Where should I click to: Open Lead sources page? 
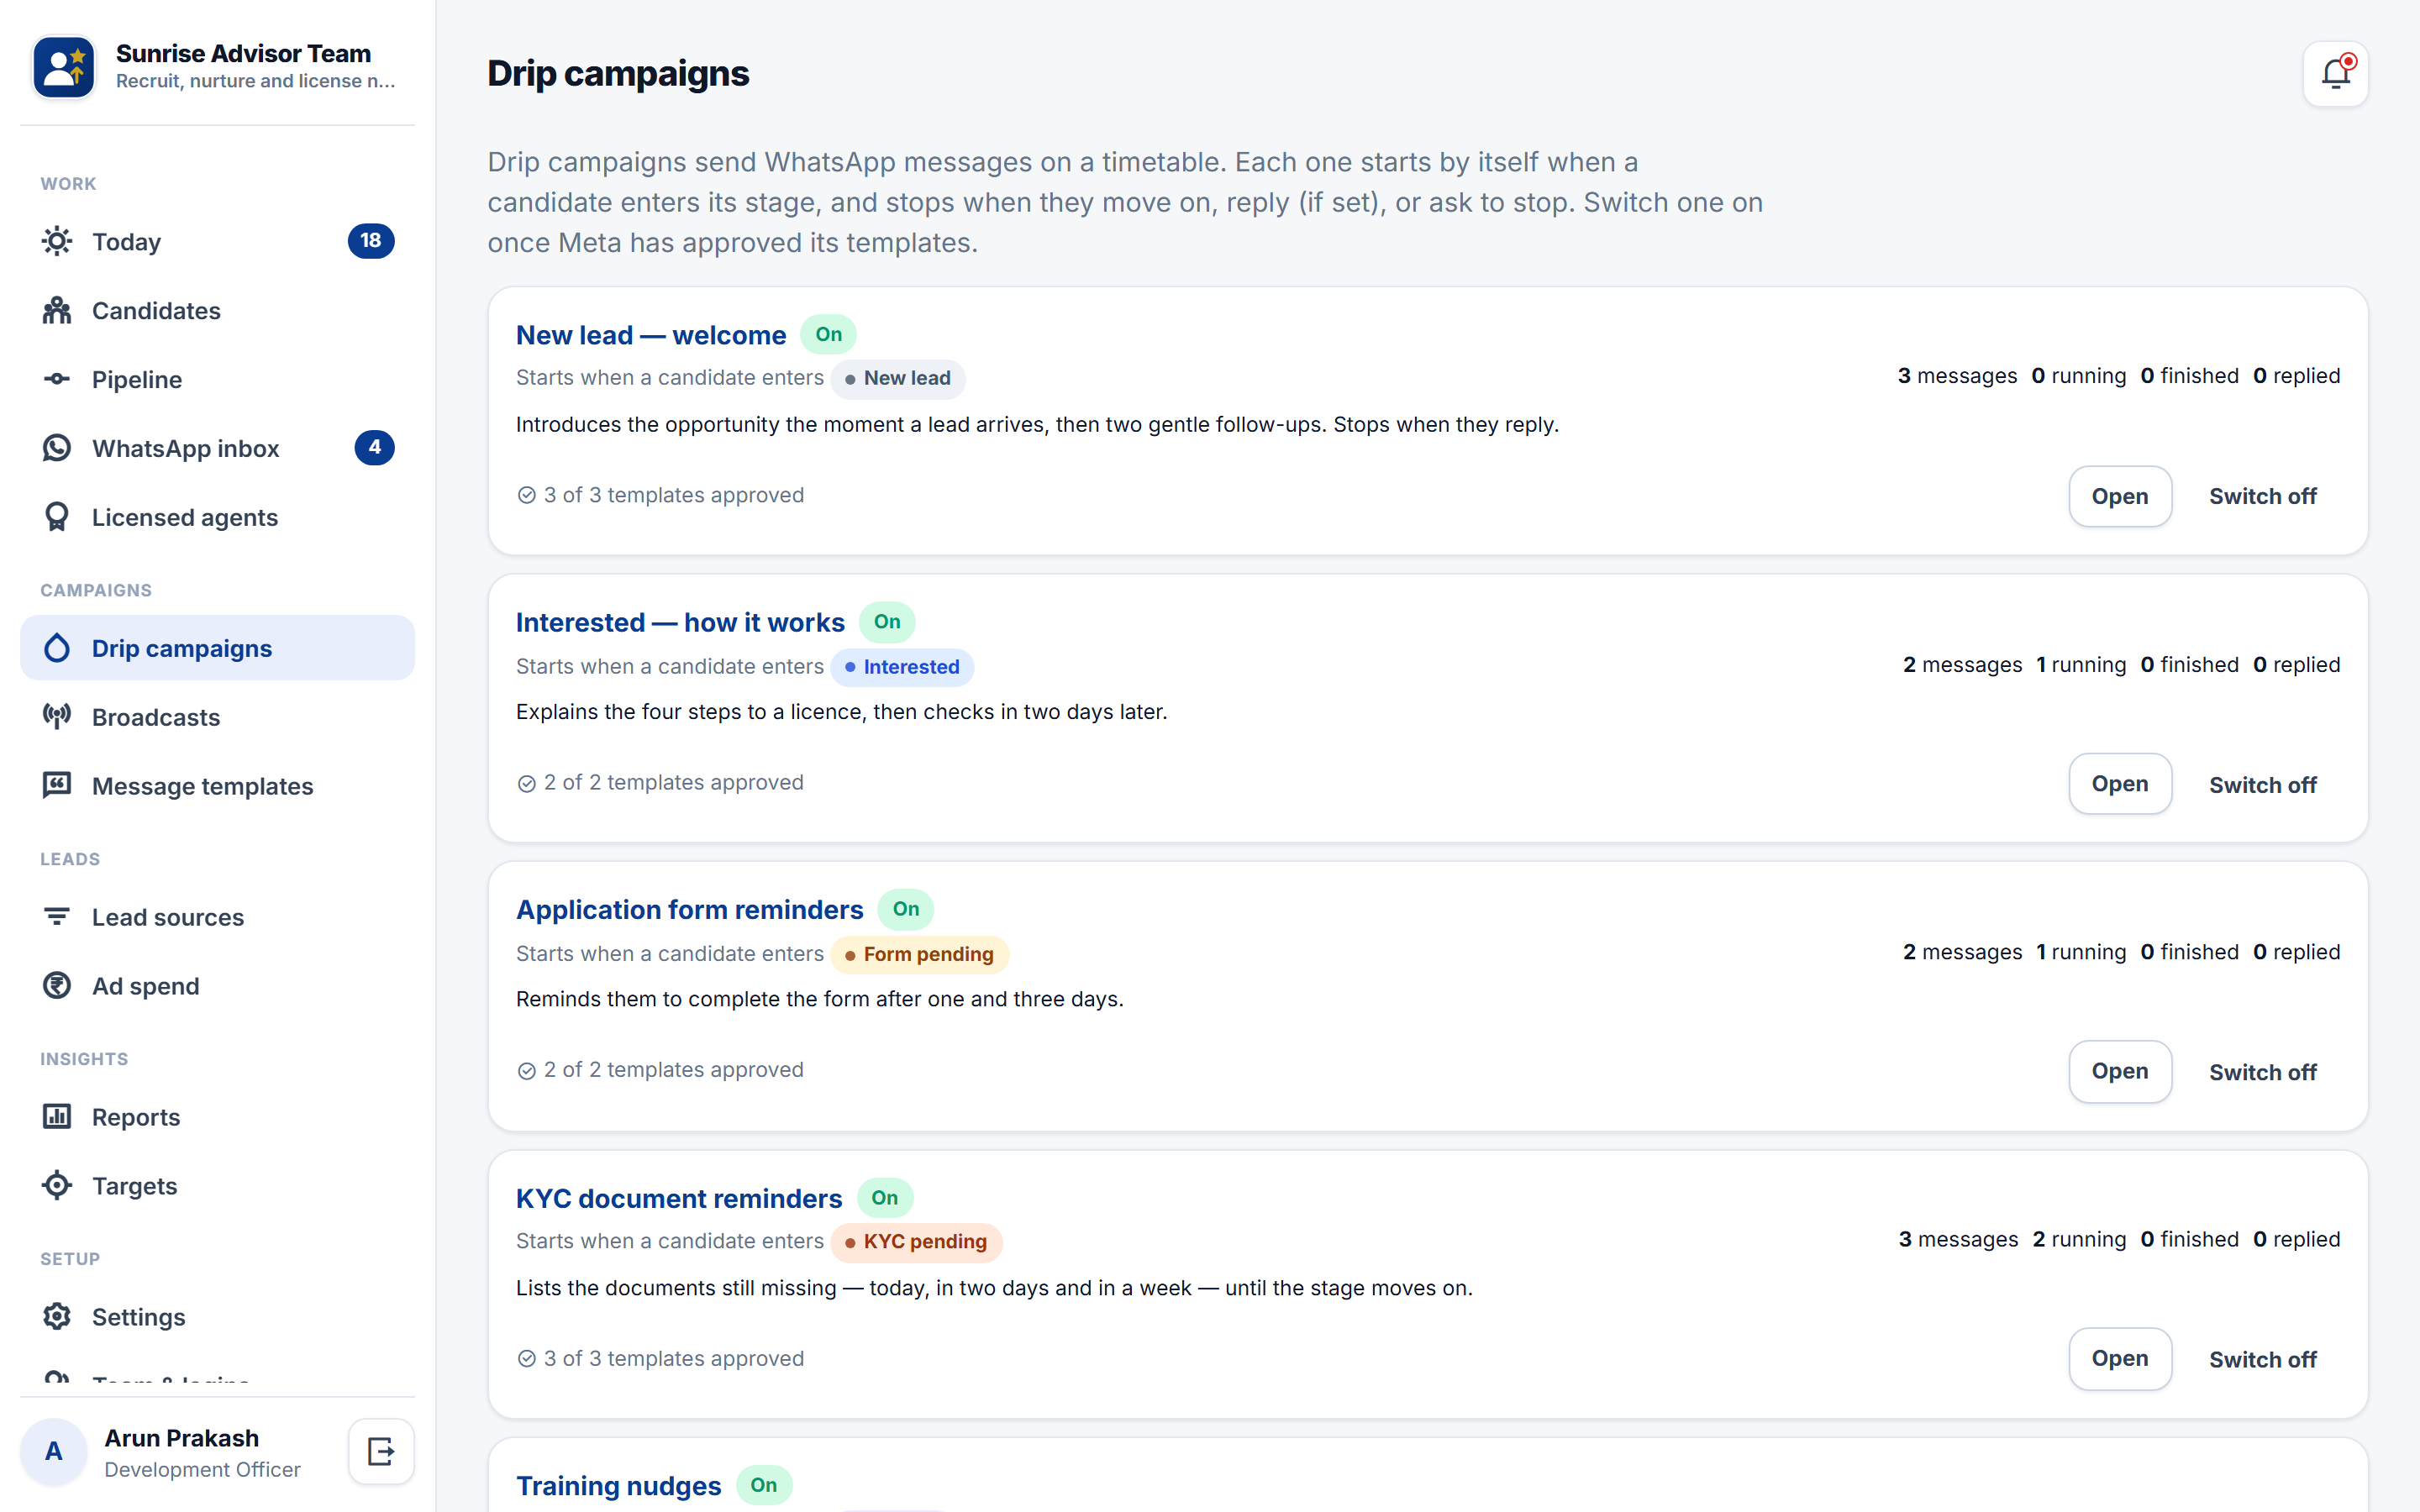[x=217, y=917]
